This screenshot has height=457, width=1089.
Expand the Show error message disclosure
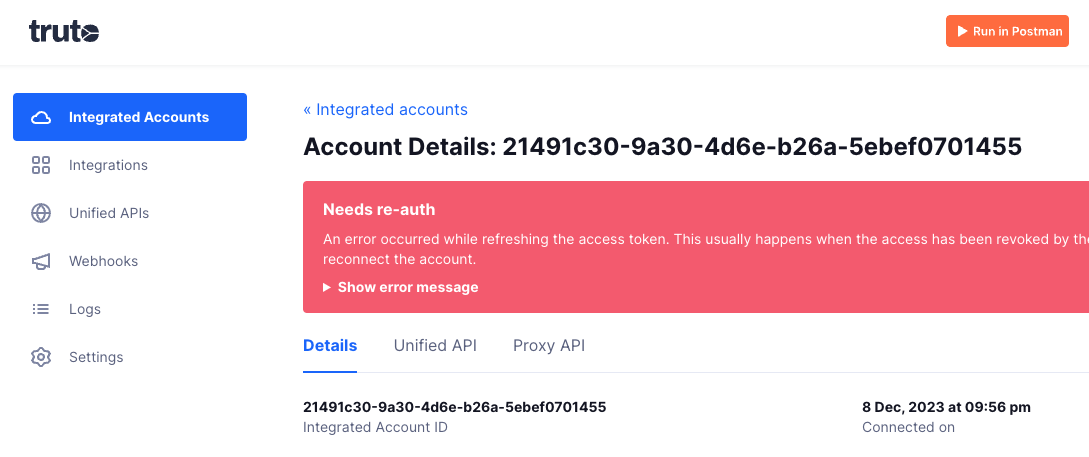[401, 287]
